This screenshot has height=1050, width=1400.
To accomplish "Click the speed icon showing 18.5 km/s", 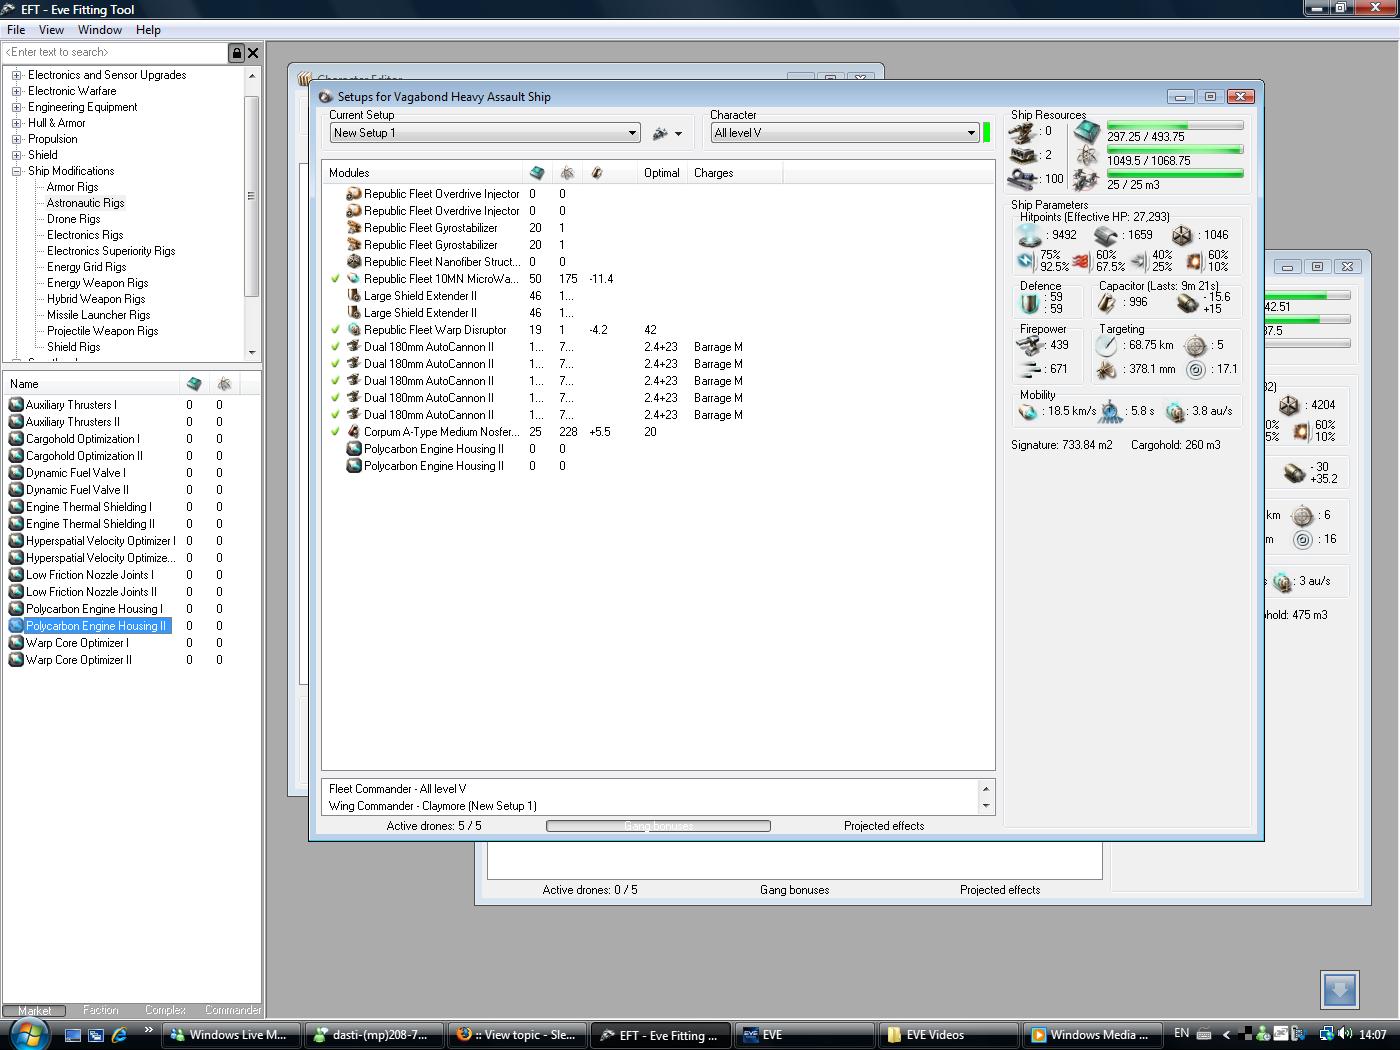I will point(1028,411).
